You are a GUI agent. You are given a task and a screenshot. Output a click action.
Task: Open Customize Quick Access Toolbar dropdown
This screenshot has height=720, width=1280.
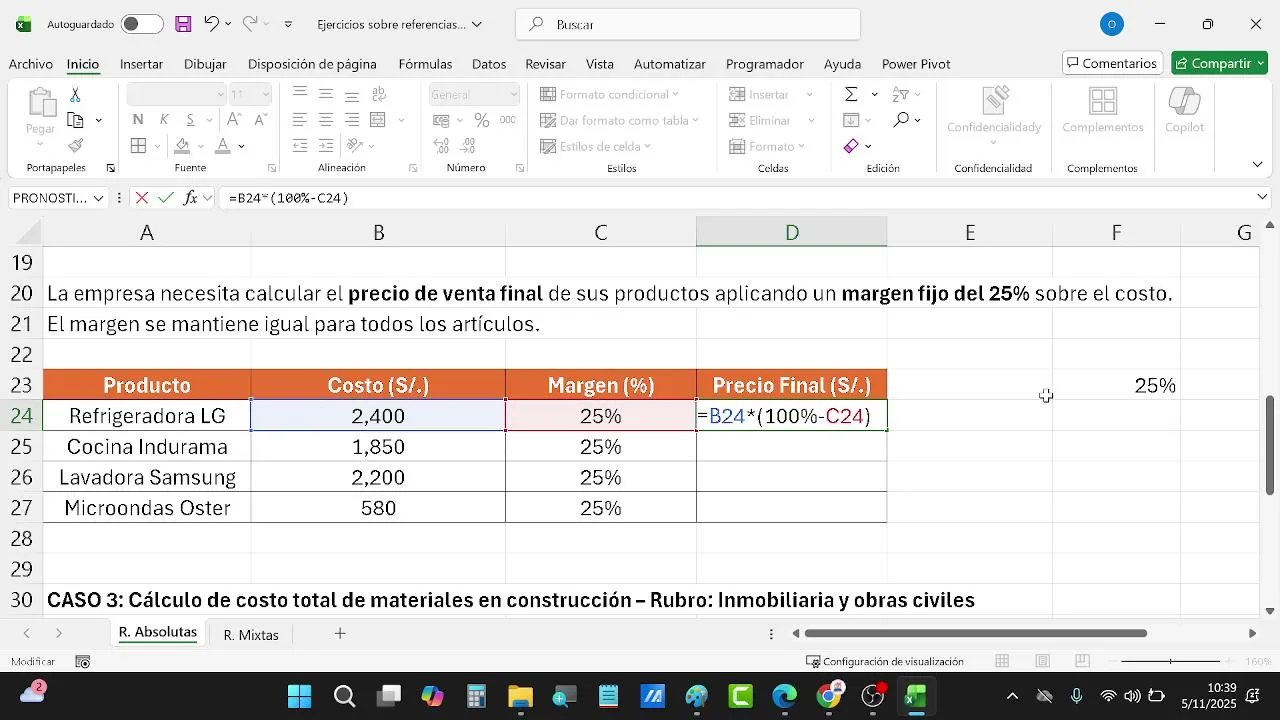coord(289,24)
